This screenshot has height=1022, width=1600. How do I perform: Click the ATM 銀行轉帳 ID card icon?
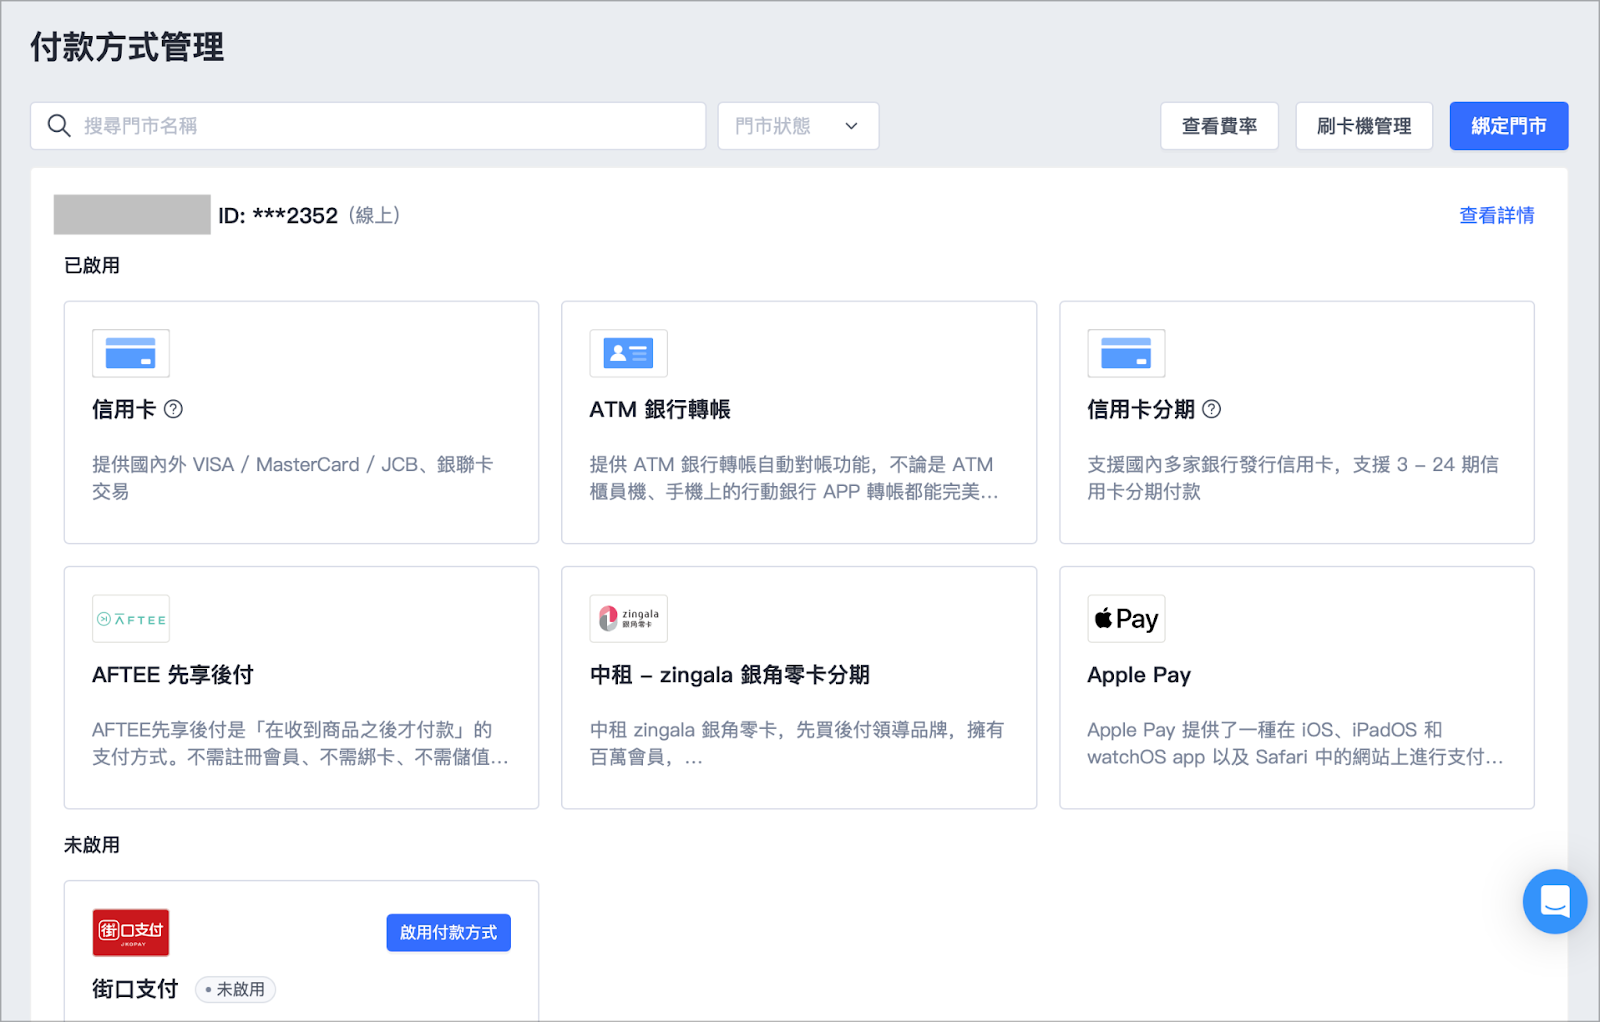628,353
